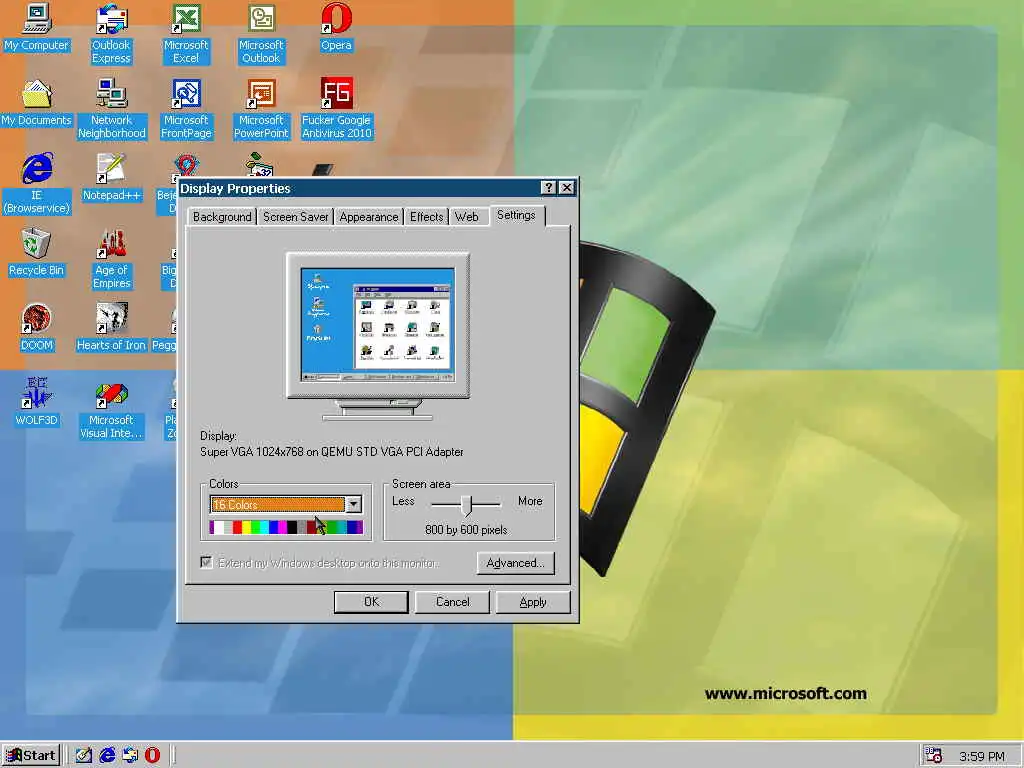
Task: Open the Appearance tab
Action: point(368,217)
